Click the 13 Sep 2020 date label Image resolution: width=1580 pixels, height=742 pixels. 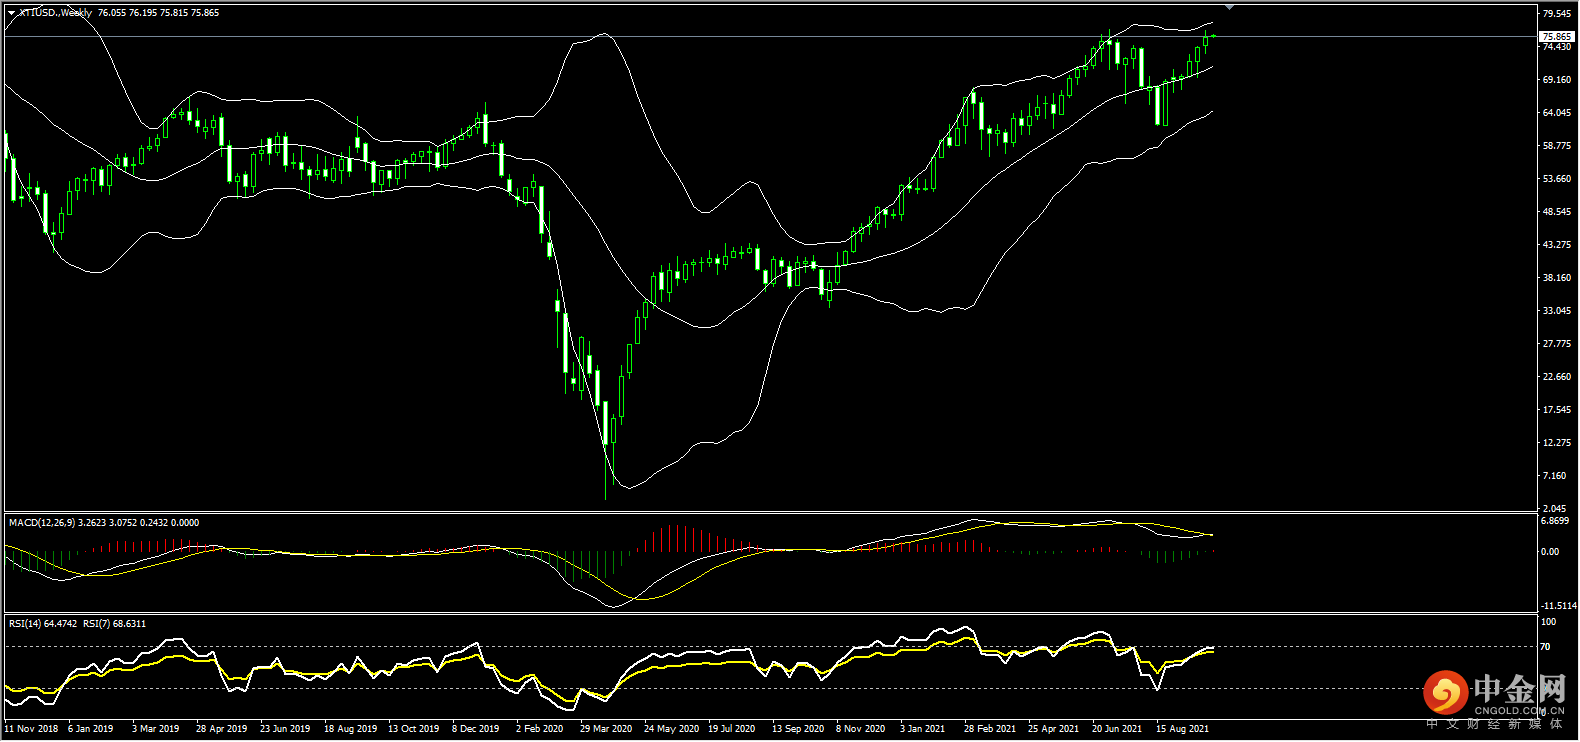(798, 729)
